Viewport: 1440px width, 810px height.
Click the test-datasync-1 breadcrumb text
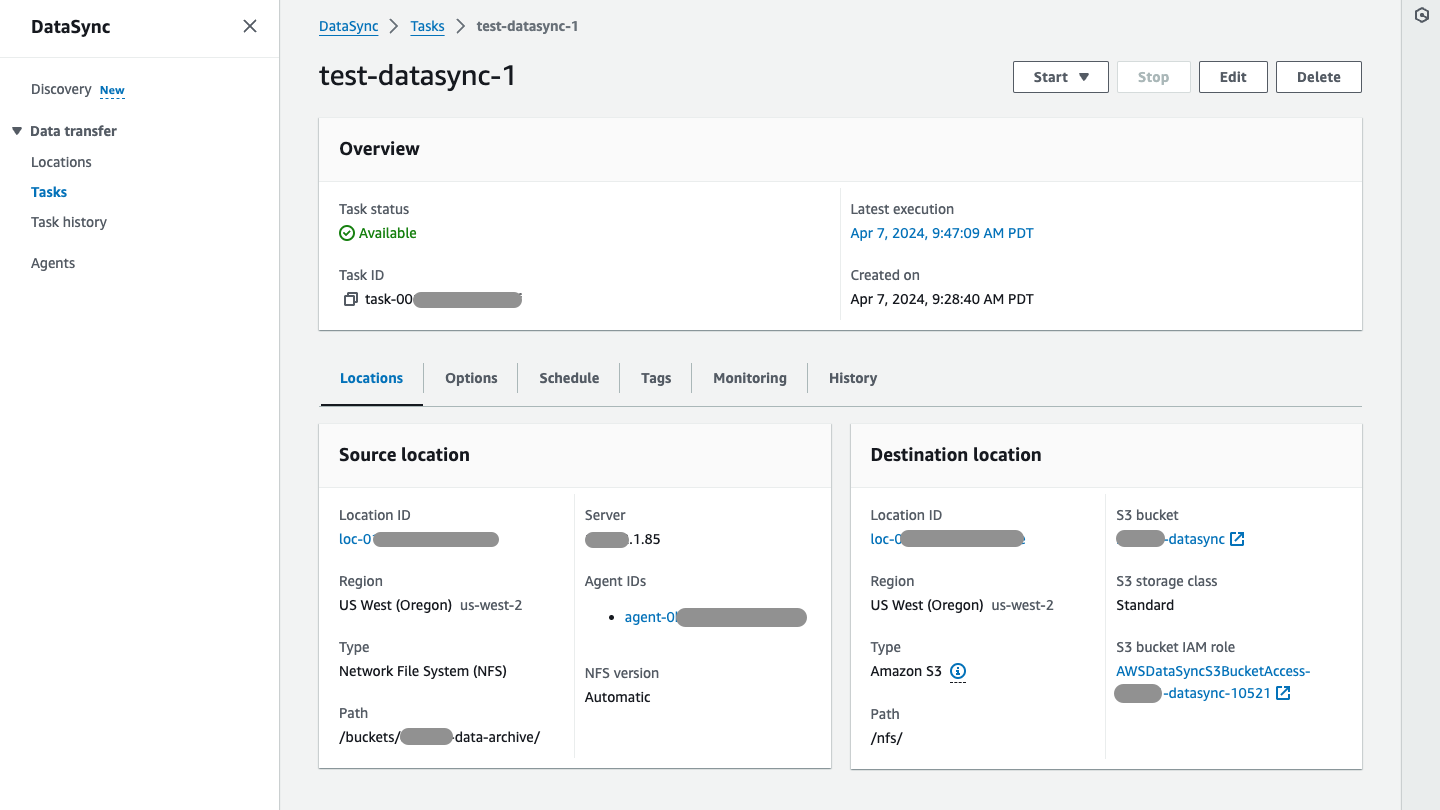528,26
